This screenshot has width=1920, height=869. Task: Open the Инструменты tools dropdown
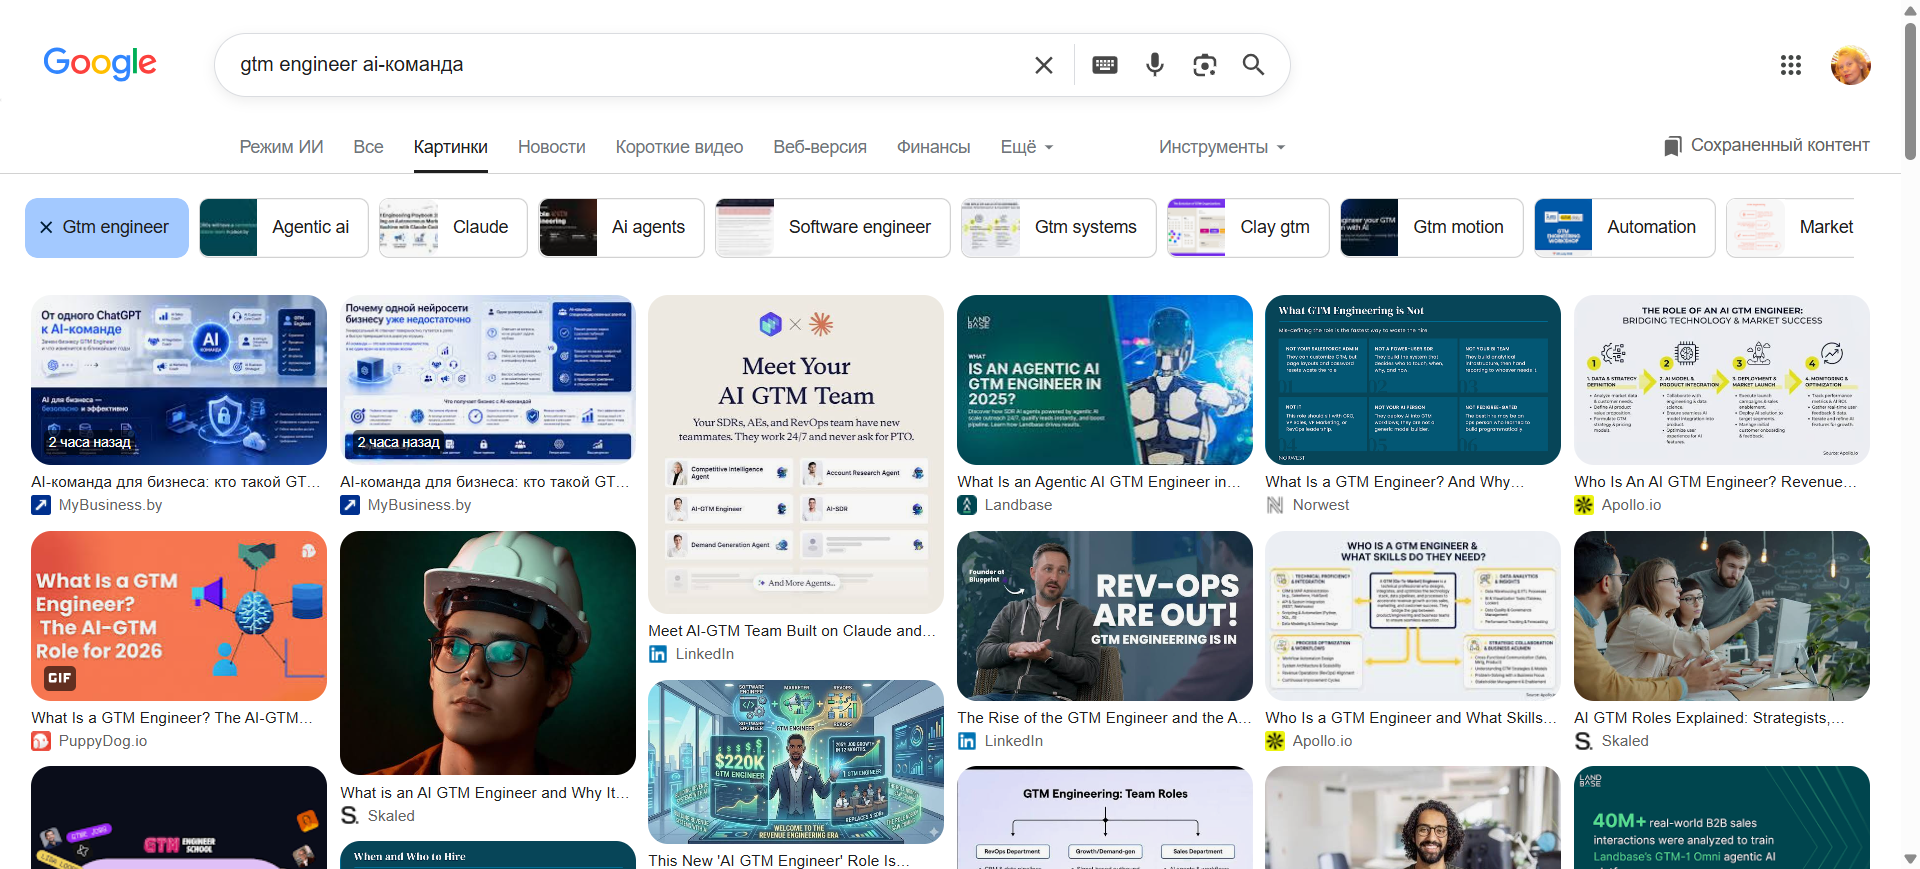pyautogui.click(x=1222, y=147)
